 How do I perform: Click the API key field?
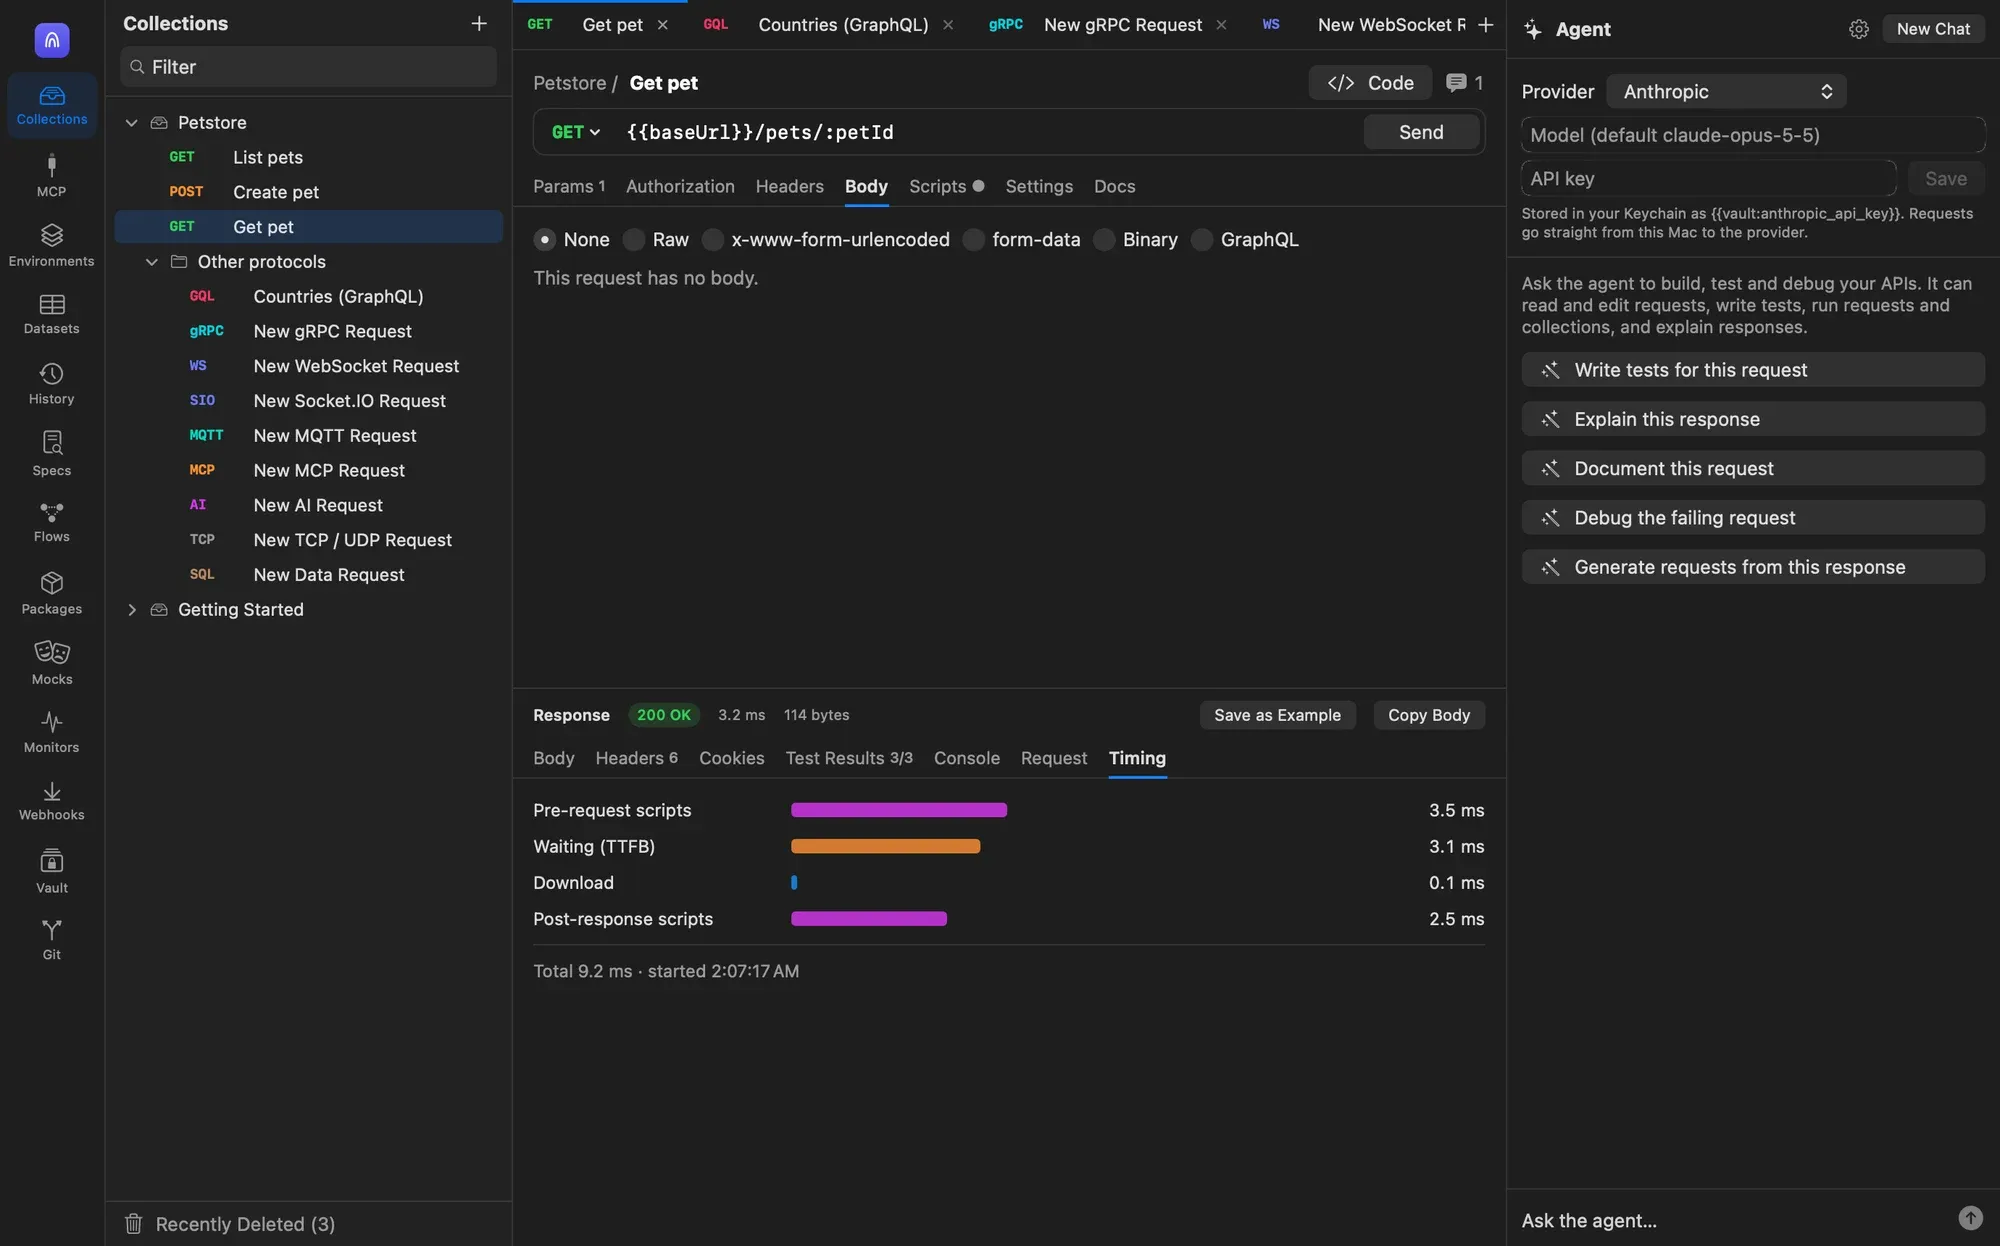pos(1708,179)
